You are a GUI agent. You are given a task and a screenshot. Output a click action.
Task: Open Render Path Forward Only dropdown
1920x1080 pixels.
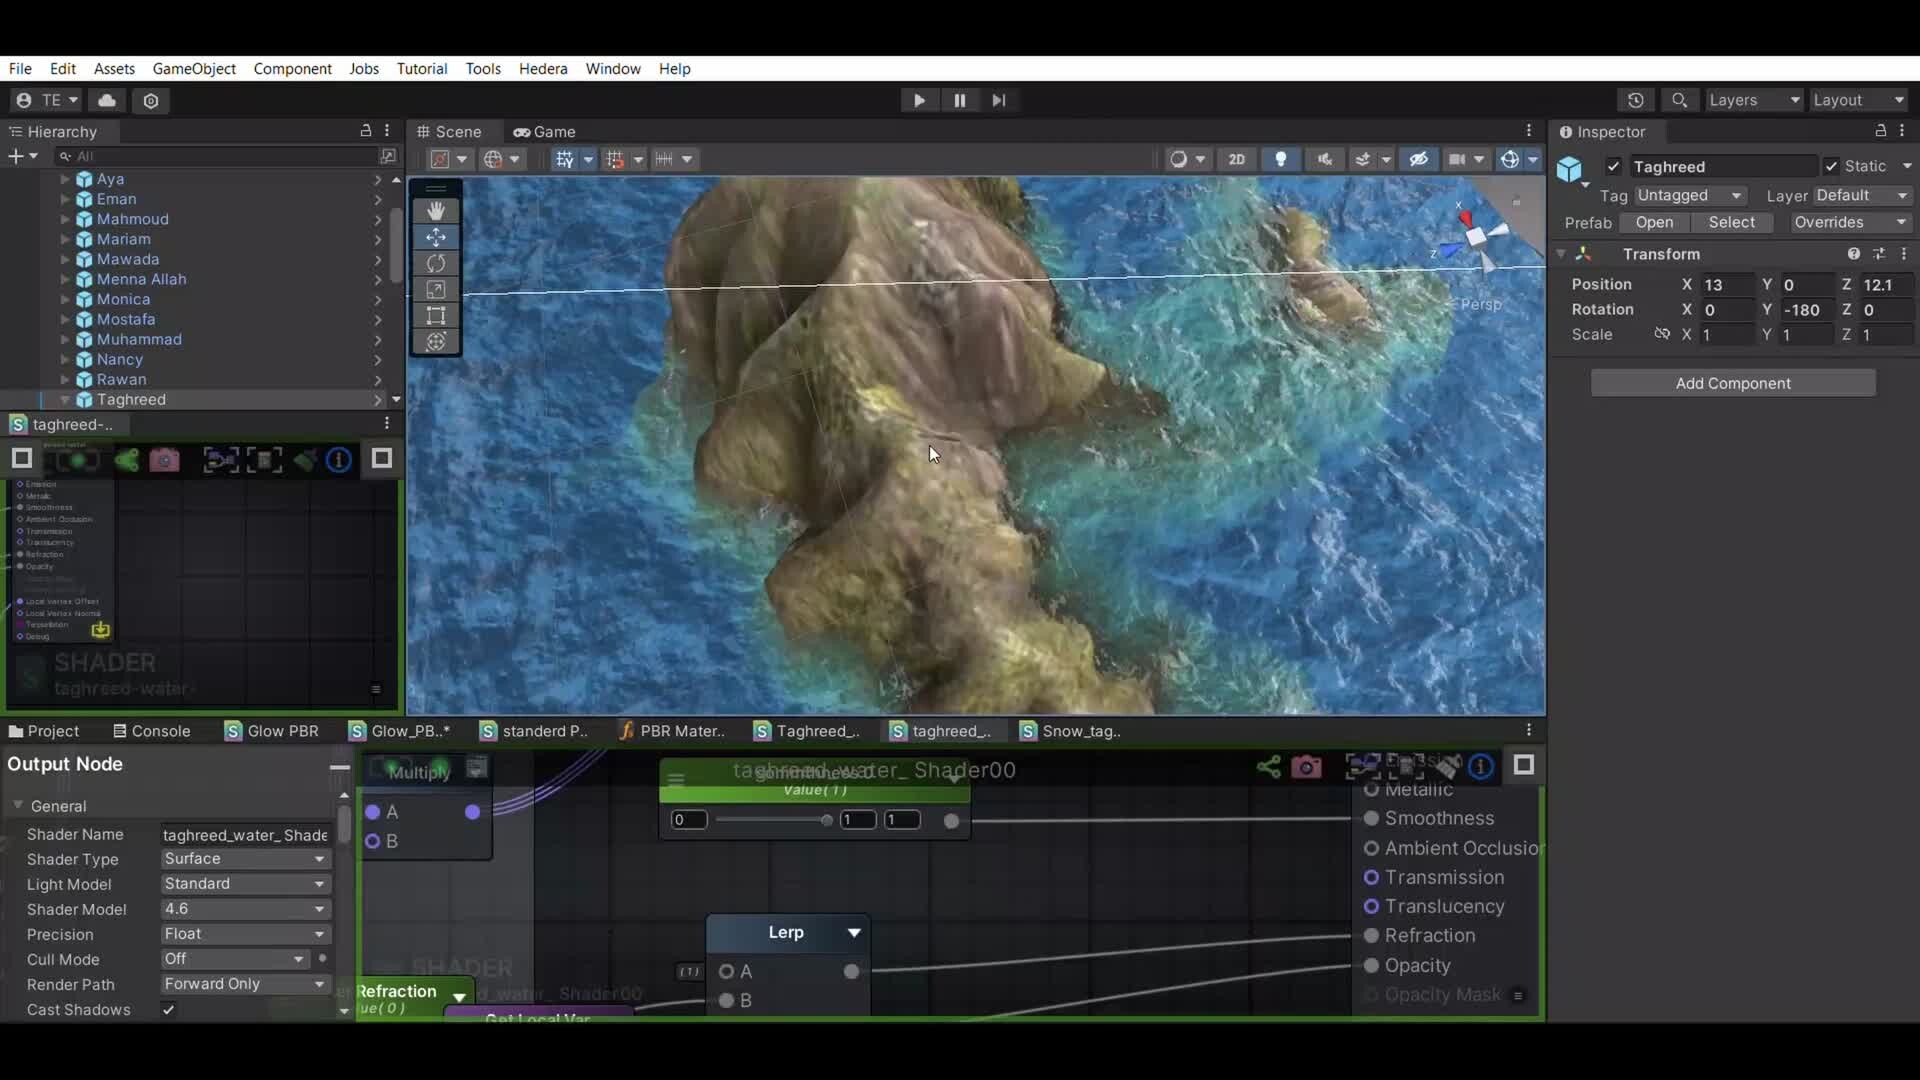click(x=245, y=984)
